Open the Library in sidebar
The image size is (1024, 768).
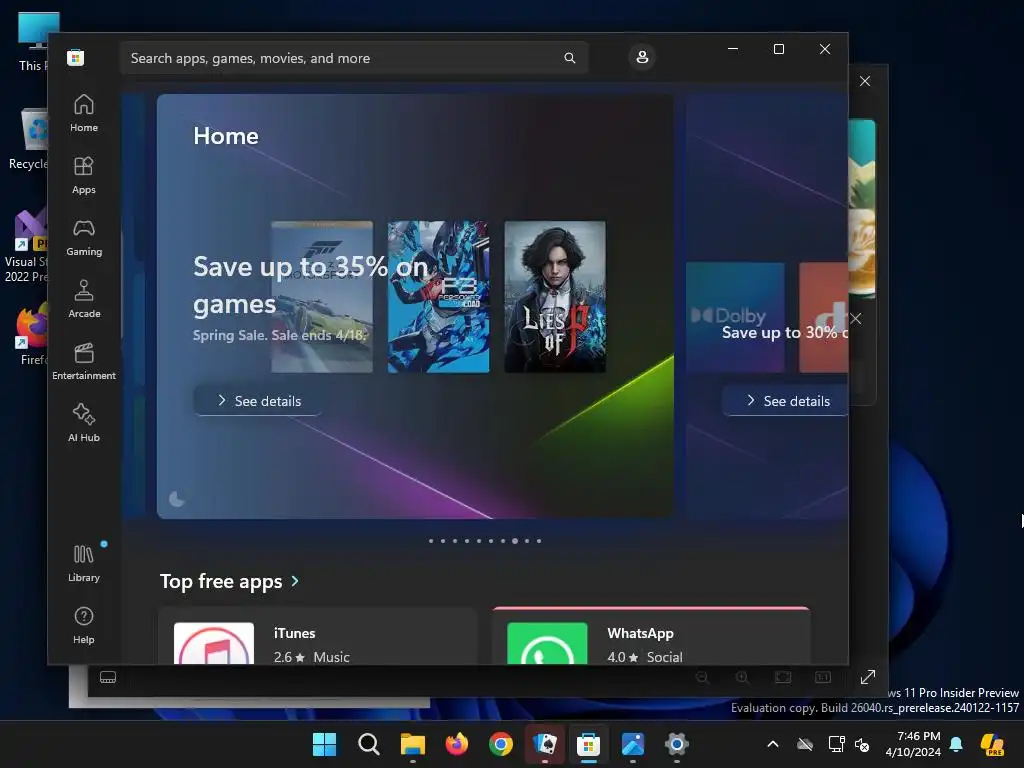tap(84, 564)
